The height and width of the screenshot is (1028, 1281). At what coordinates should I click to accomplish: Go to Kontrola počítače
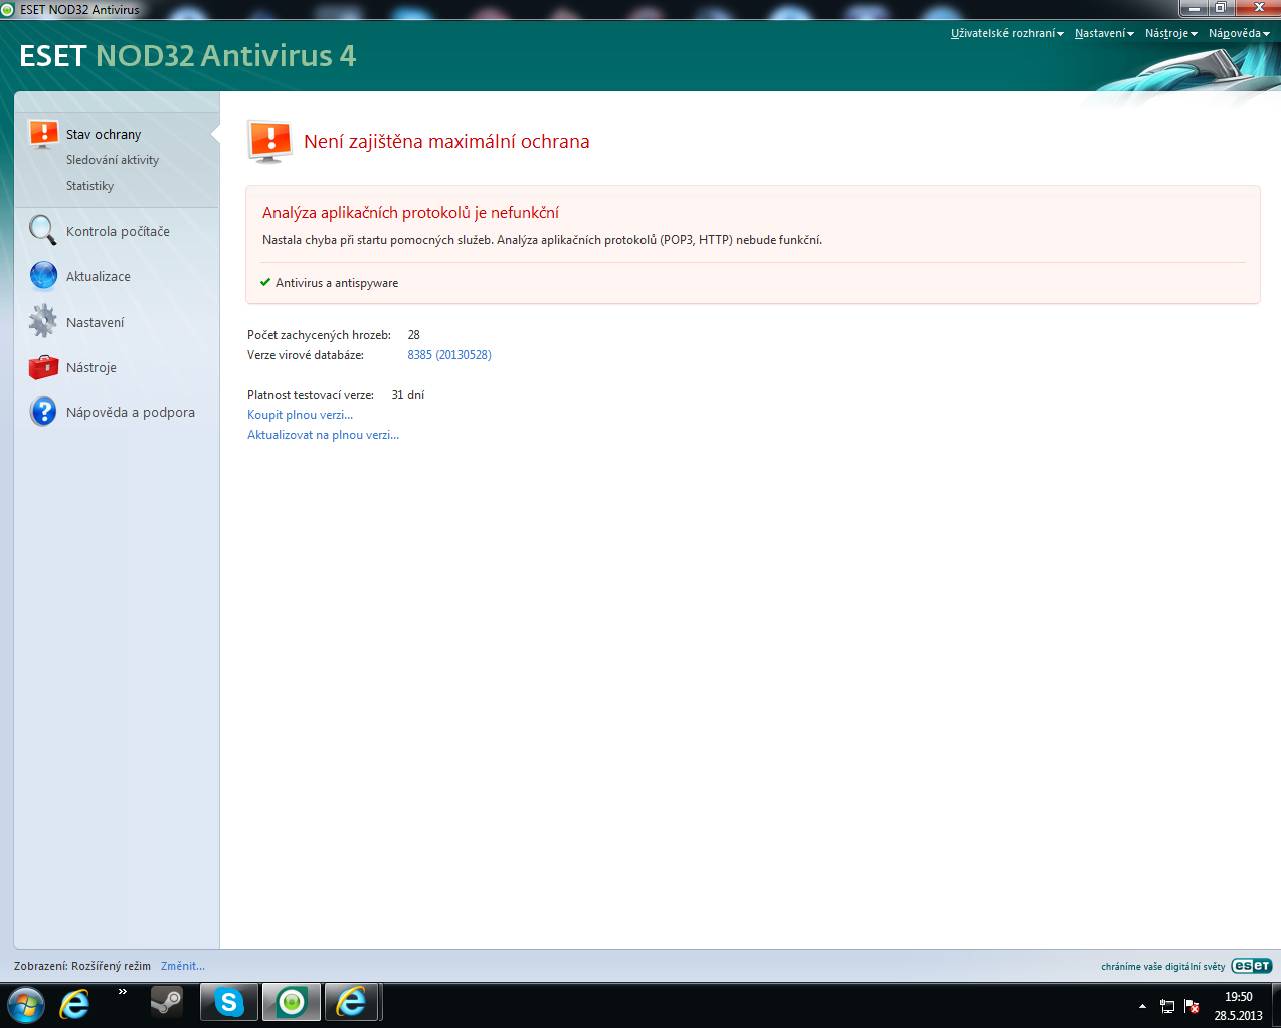click(118, 231)
